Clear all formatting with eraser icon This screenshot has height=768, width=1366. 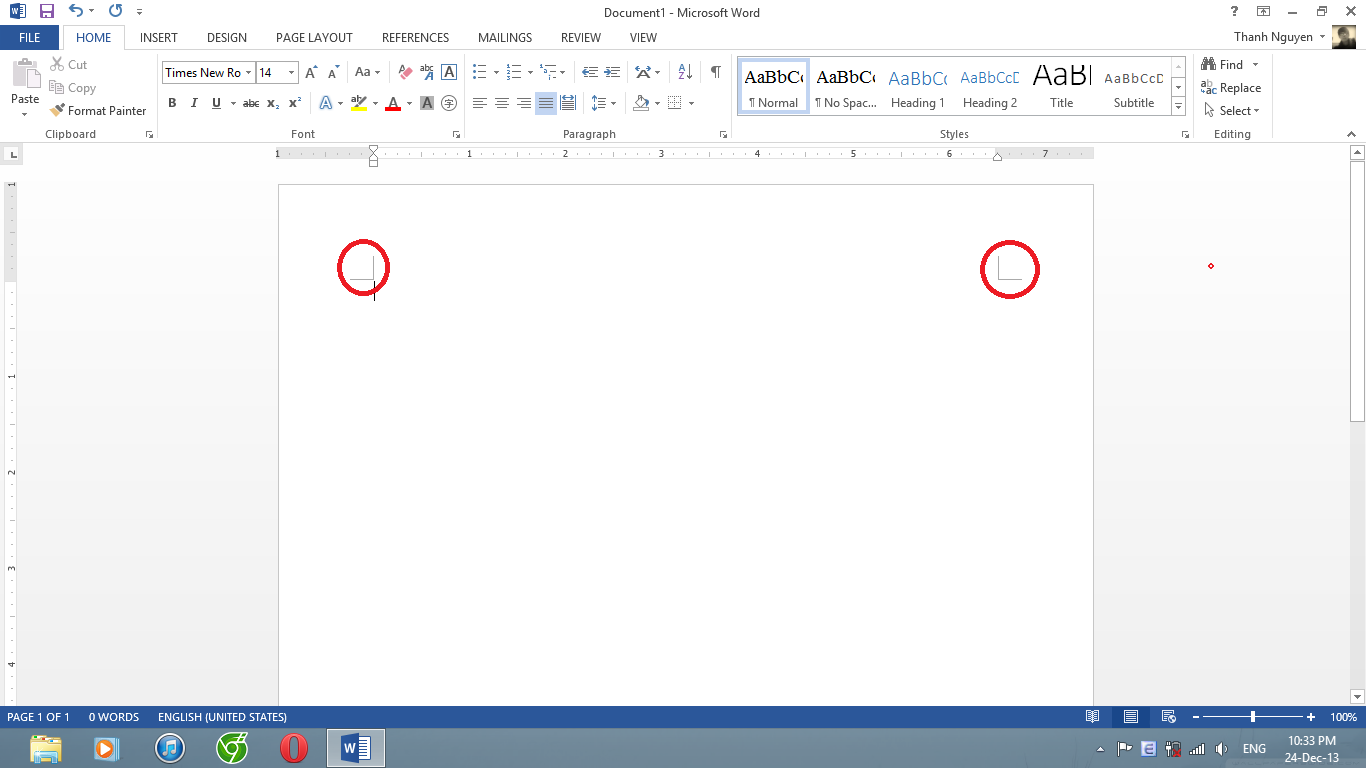[405, 72]
